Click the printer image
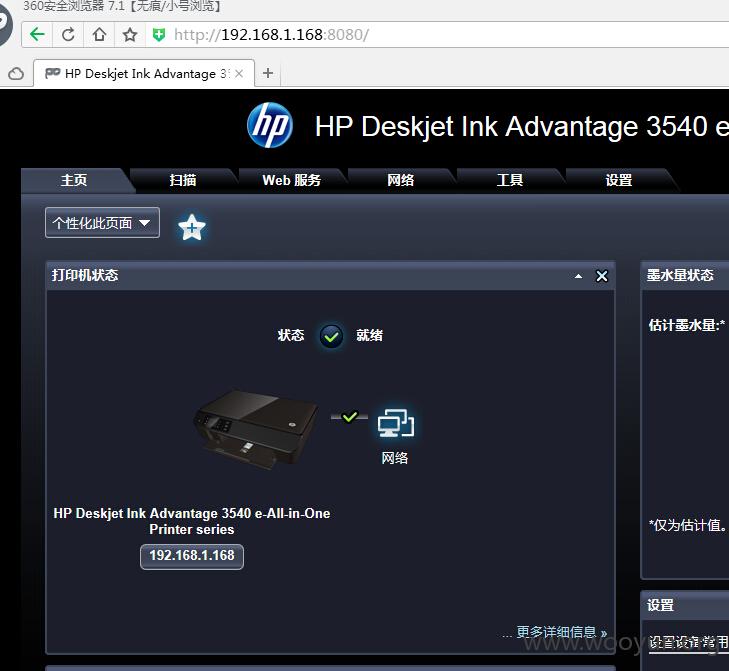Viewport: 729px width, 671px height. tap(256, 429)
